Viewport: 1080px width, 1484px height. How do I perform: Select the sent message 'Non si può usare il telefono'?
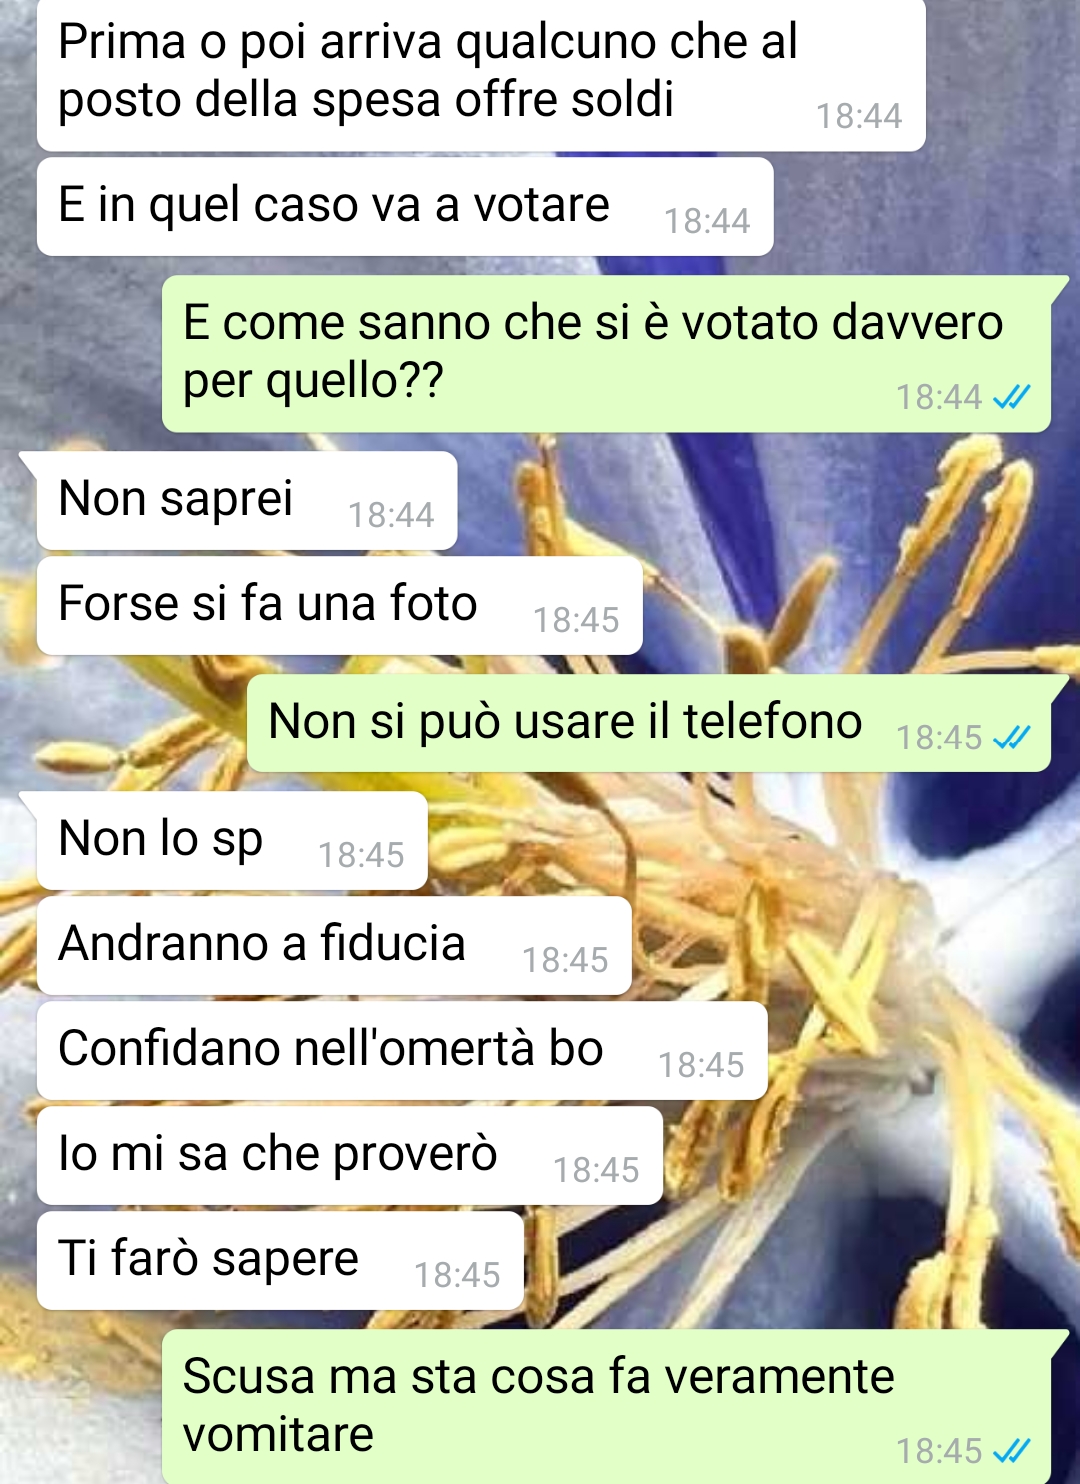pos(649,723)
